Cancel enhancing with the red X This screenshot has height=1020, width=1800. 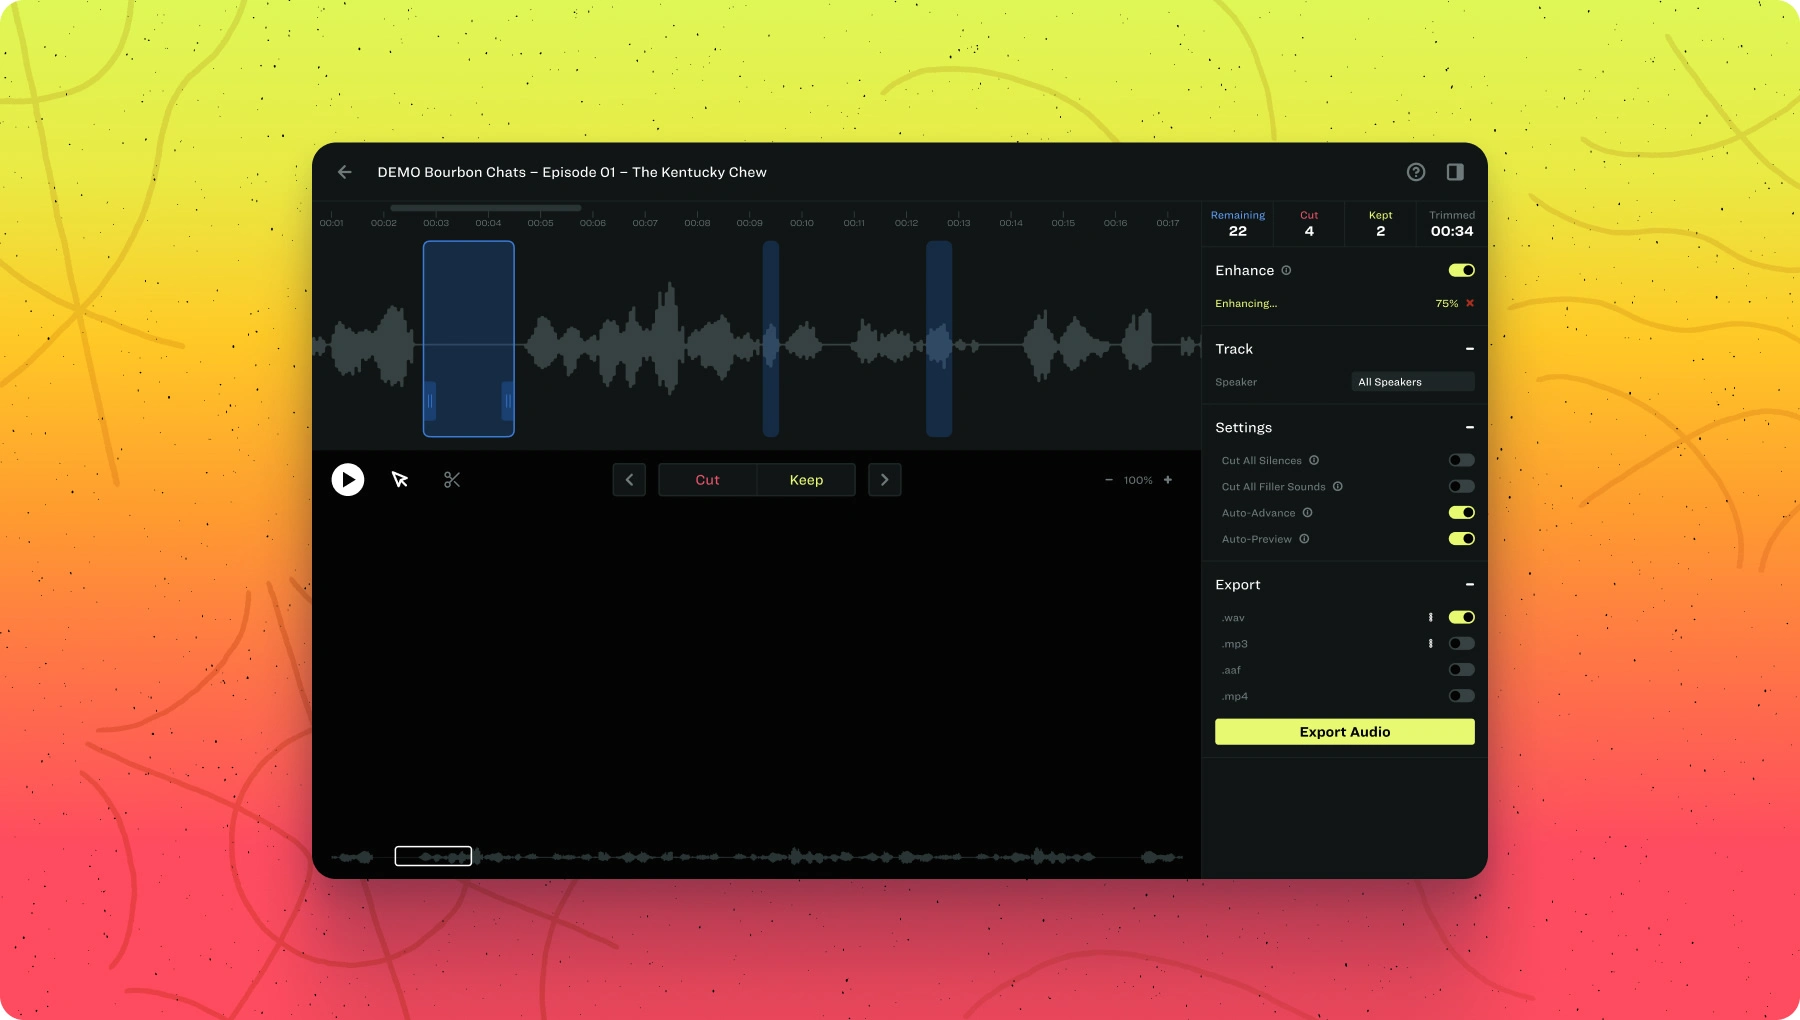pyautogui.click(x=1470, y=303)
